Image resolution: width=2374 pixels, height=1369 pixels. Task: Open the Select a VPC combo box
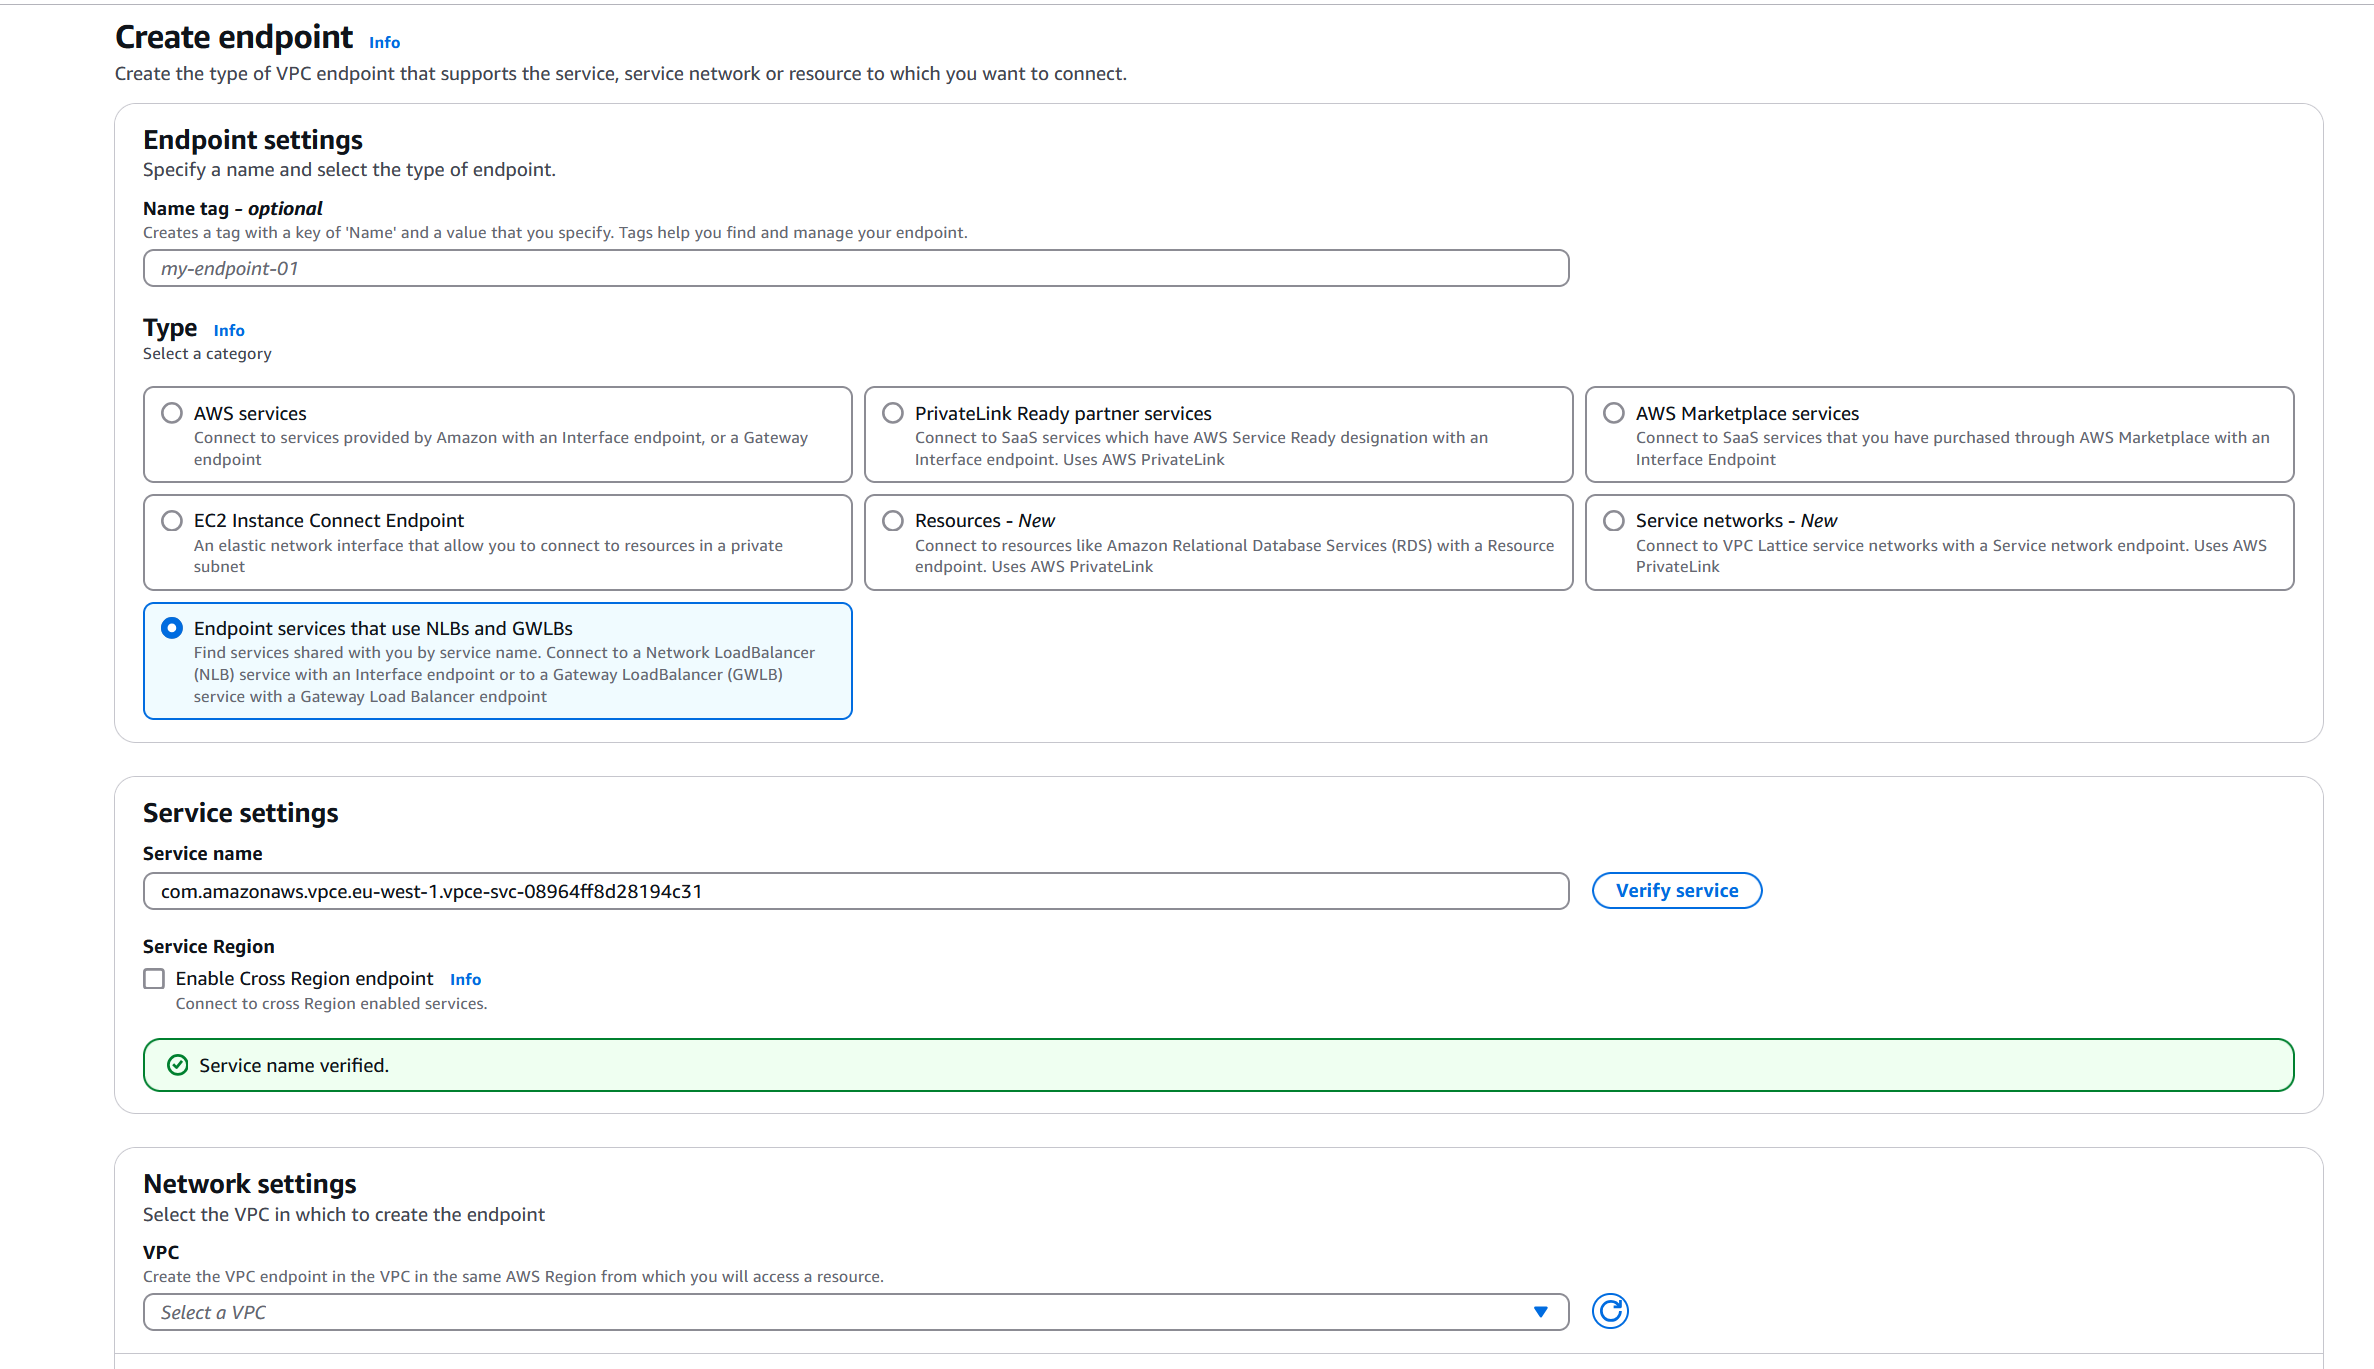[856, 1312]
